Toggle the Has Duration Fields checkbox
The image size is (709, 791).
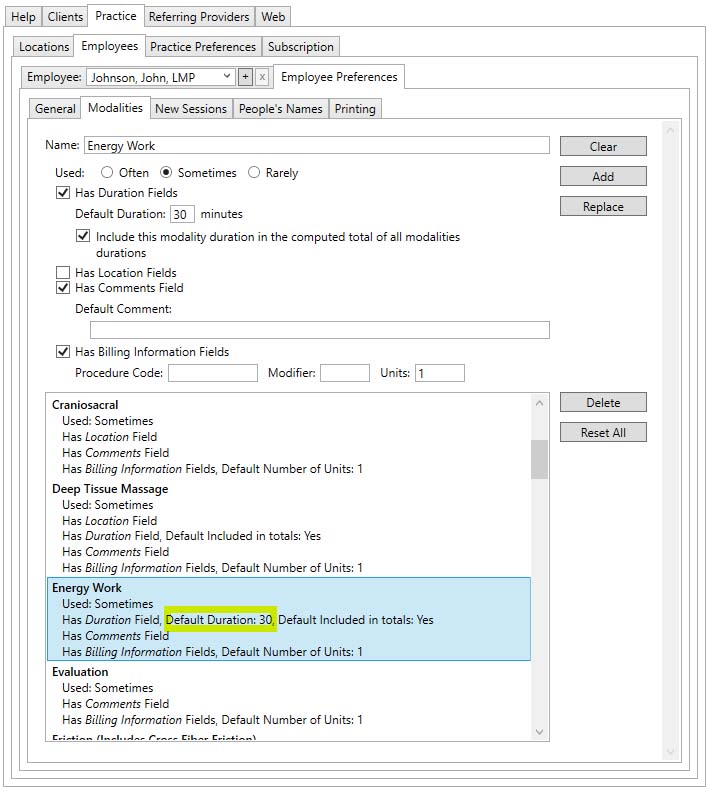[x=64, y=193]
